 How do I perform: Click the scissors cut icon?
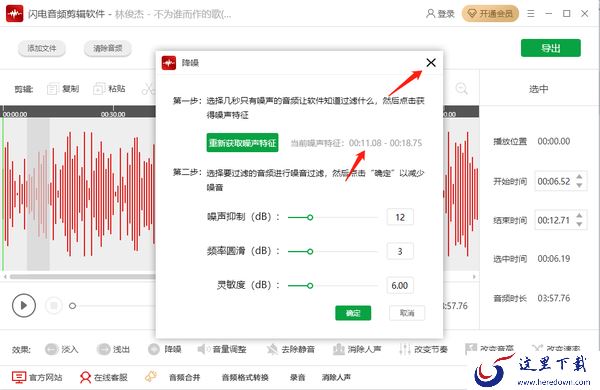(x=148, y=89)
